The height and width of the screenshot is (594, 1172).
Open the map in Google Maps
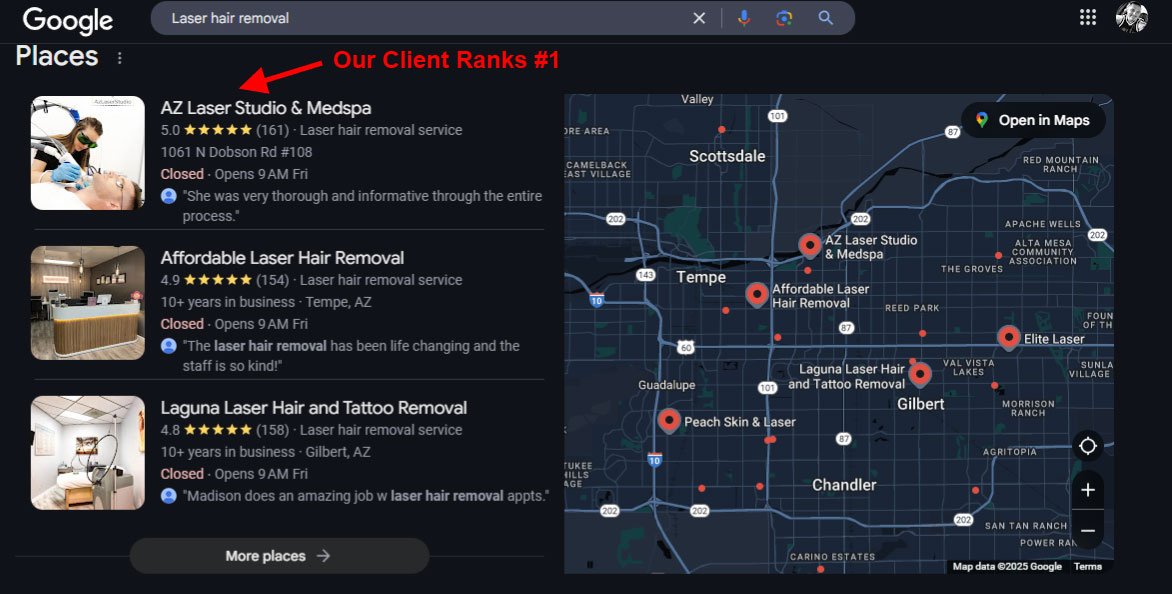(1033, 120)
